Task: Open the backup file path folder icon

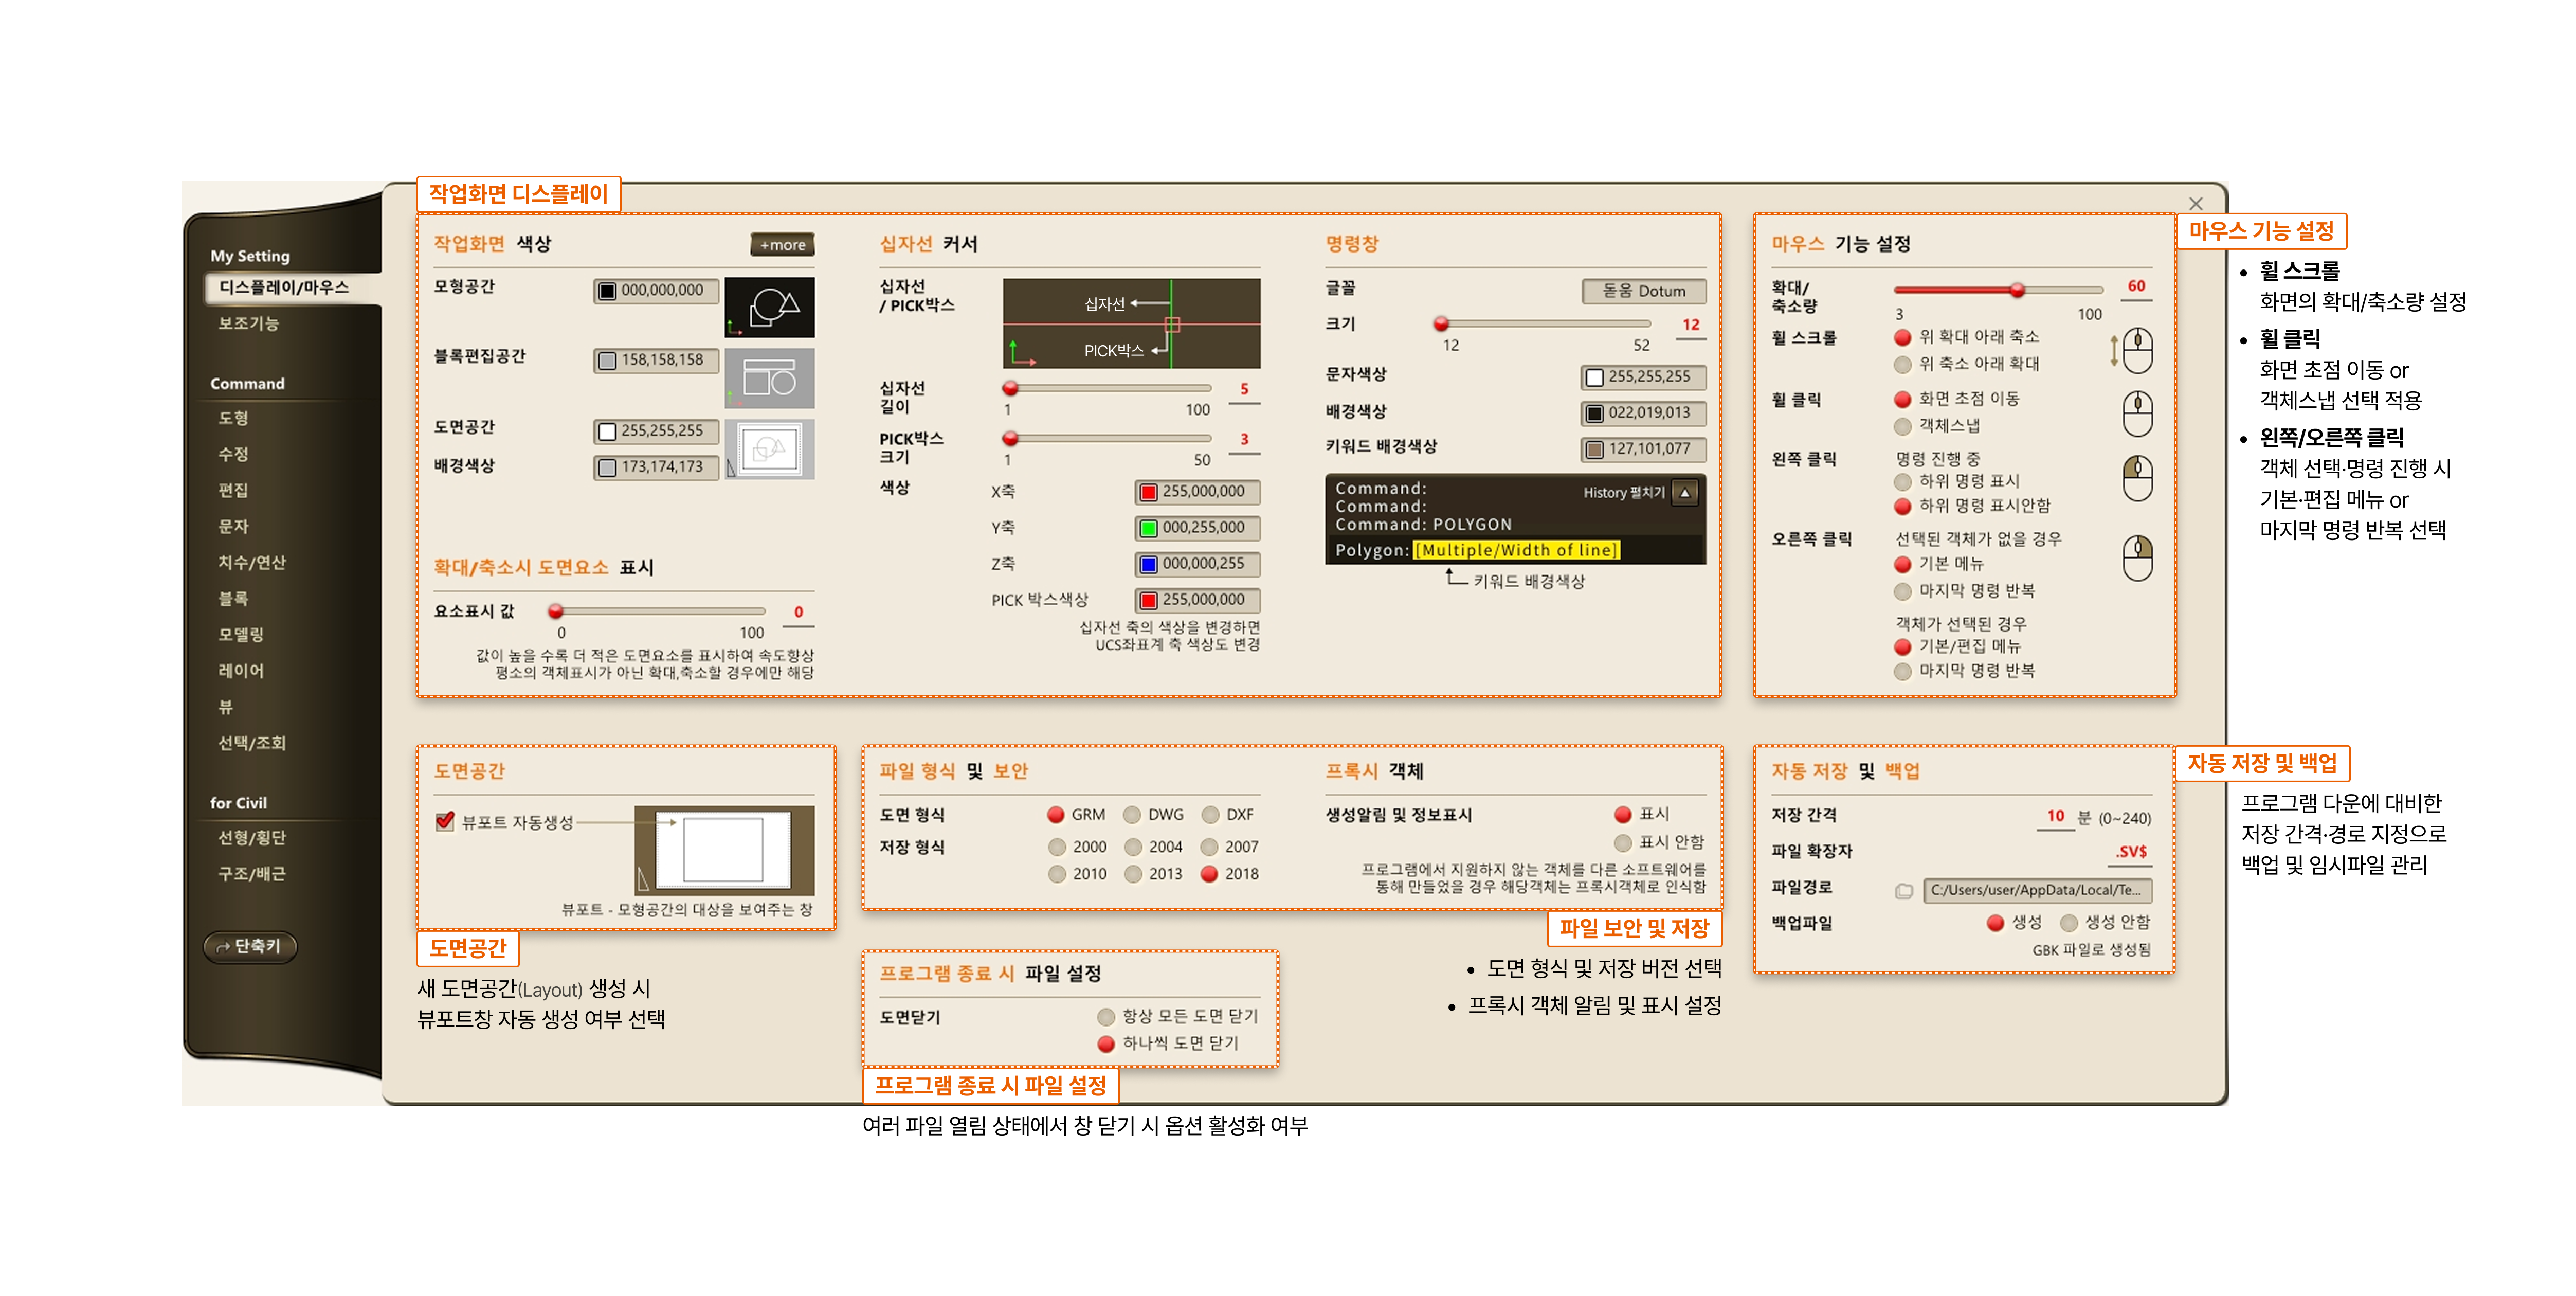Action: pos(1904,890)
